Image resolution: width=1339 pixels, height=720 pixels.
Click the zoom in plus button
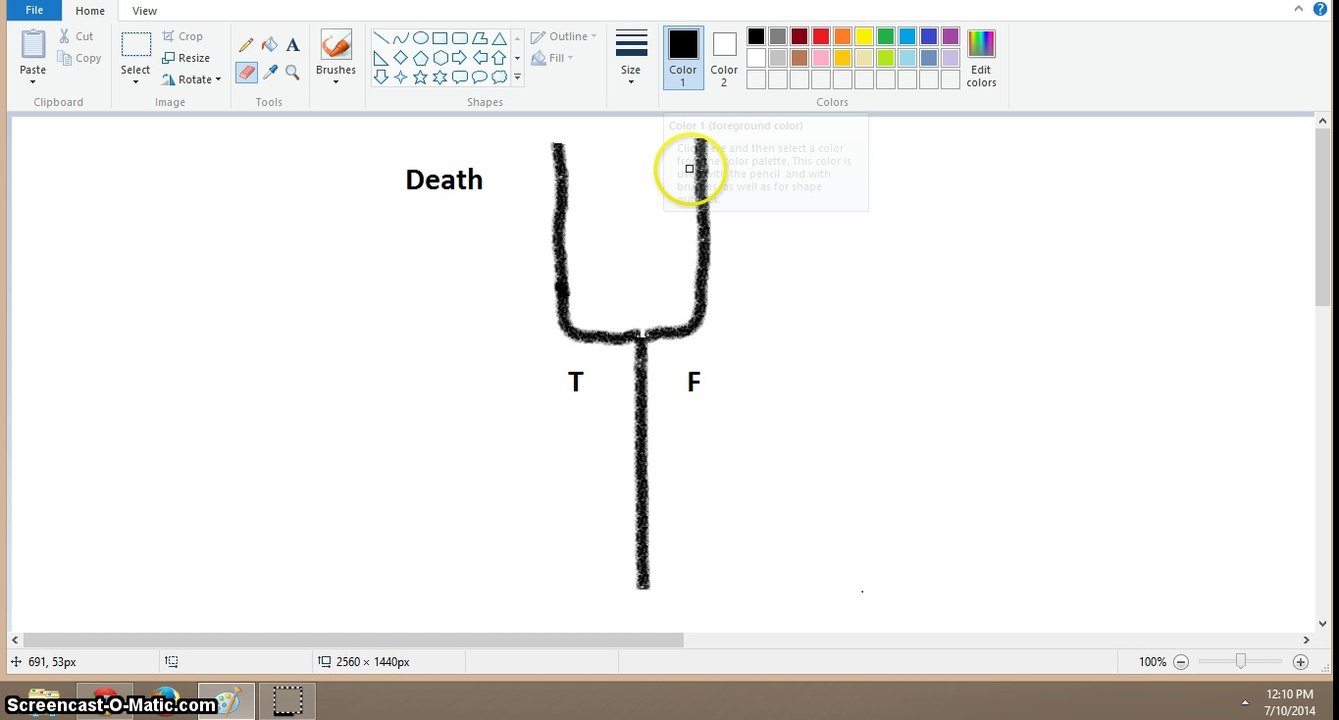[1300, 662]
